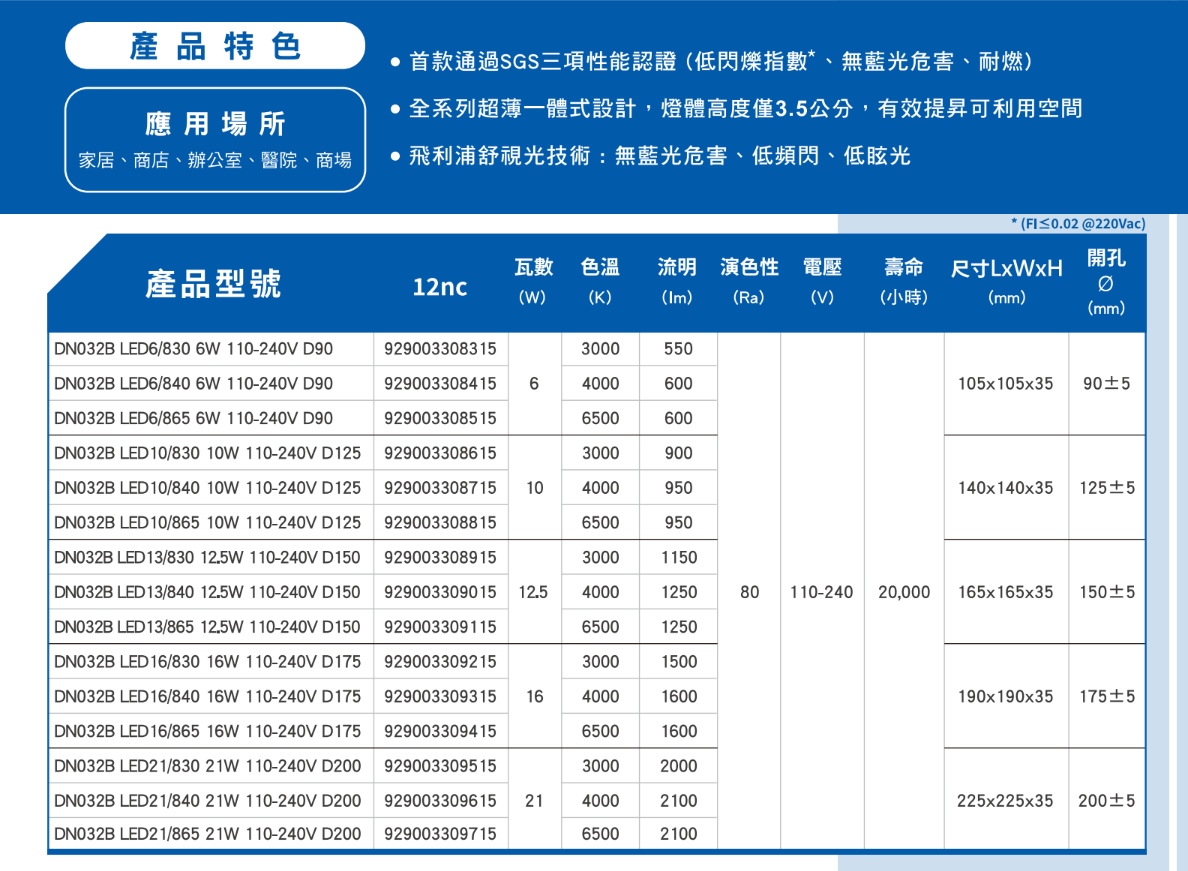This screenshot has width=1188, height=871.
Task: Click the 瓦數 (W) column header
Action: (533, 281)
